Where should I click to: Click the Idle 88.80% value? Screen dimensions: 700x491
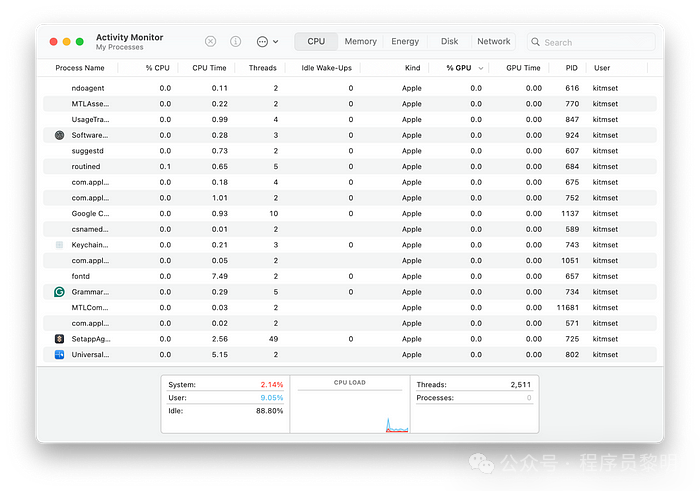pyautogui.click(x=270, y=411)
